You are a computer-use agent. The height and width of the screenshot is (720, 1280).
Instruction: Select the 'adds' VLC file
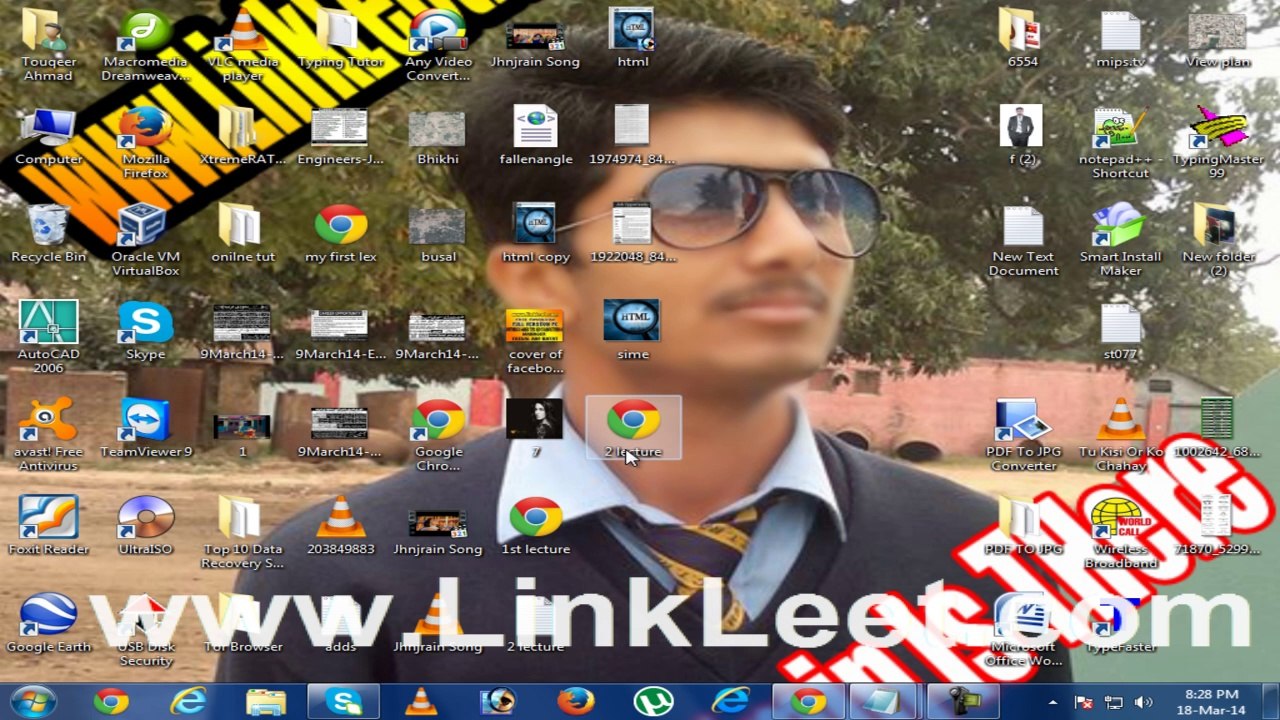click(340, 624)
